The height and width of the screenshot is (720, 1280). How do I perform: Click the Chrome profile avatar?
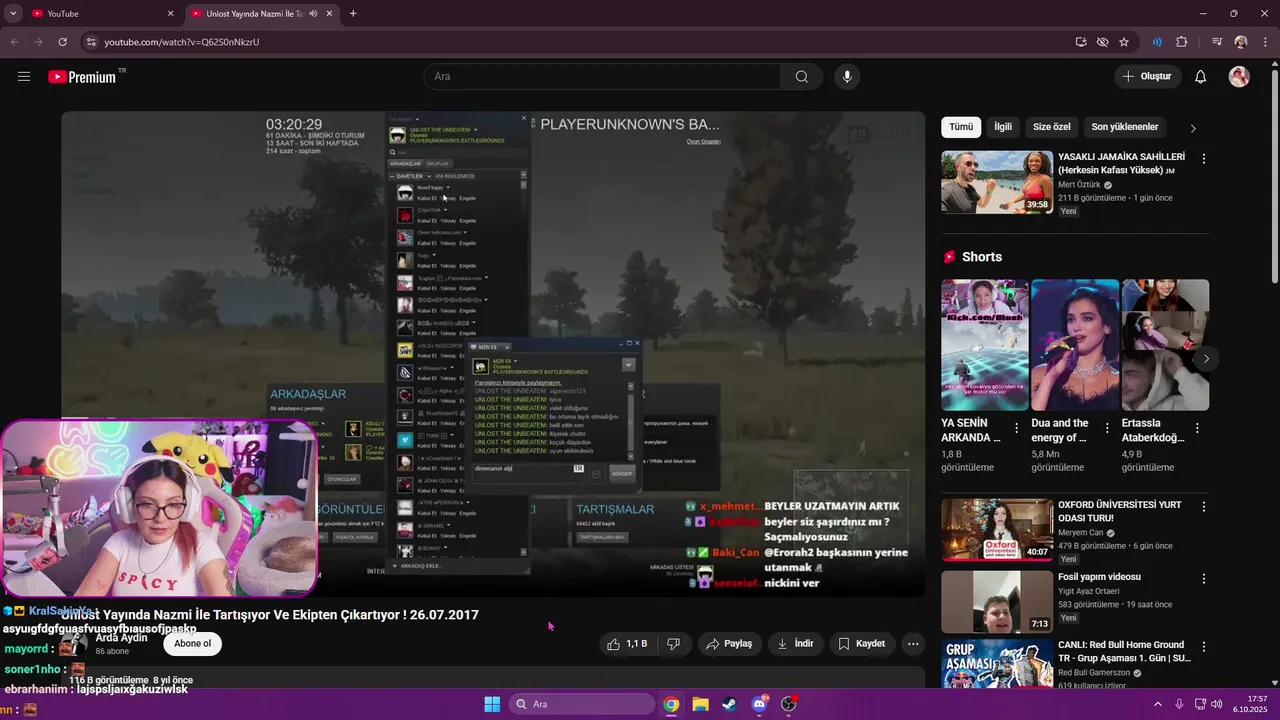click(1241, 42)
